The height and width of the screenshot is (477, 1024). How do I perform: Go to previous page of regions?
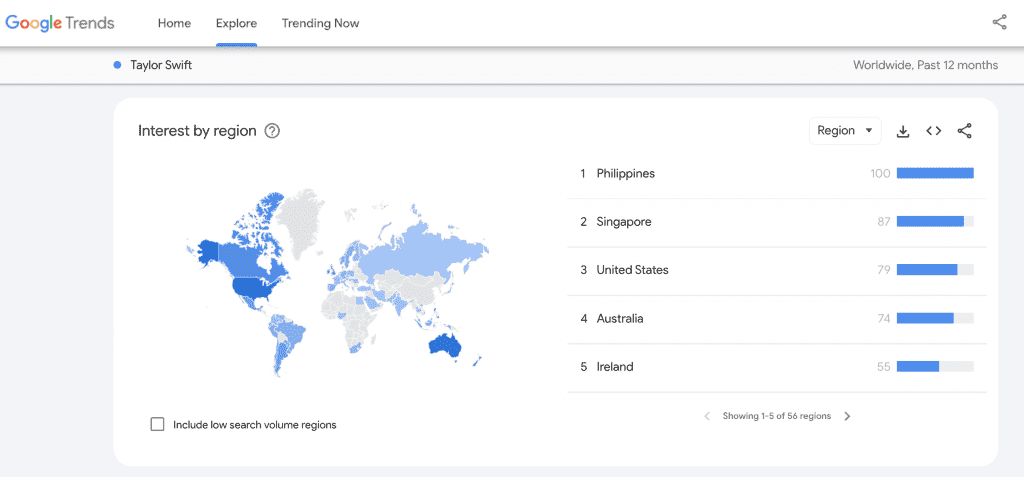click(707, 416)
